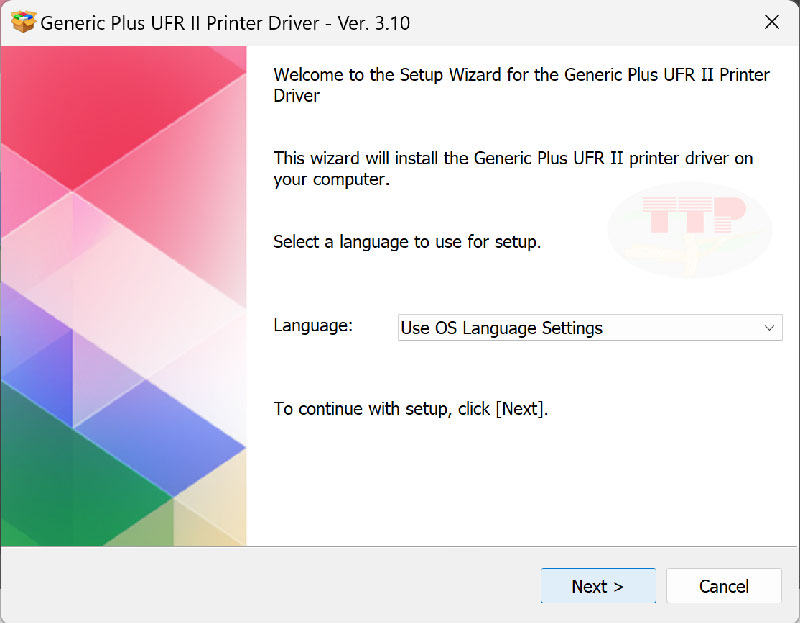Click the TTP watermark logo
Image resolution: width=800 pixels, height=623 pixels.
[x=690, y=228]
